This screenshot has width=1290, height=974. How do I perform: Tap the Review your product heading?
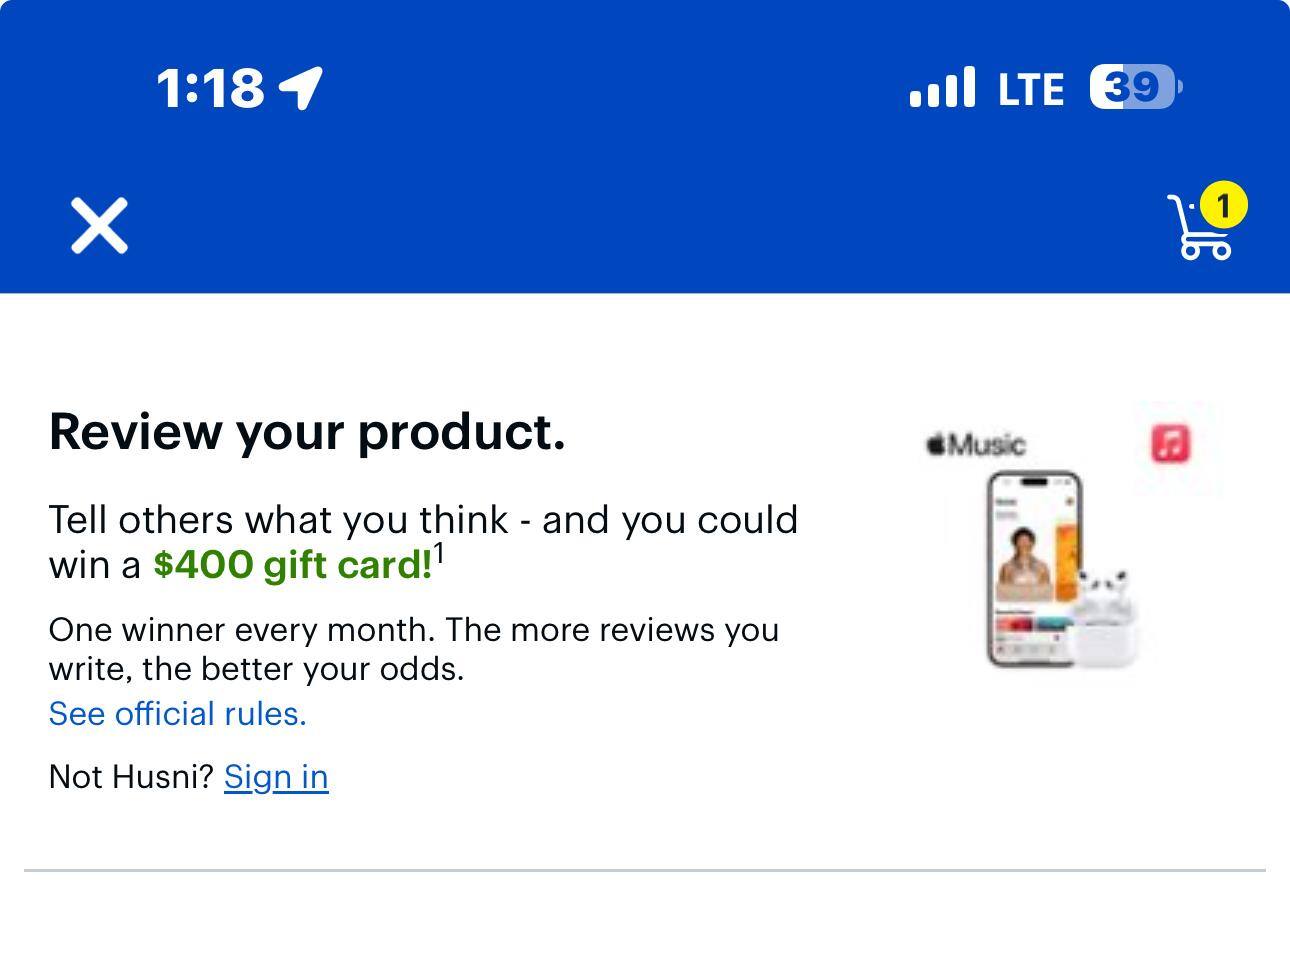point(307,432)
